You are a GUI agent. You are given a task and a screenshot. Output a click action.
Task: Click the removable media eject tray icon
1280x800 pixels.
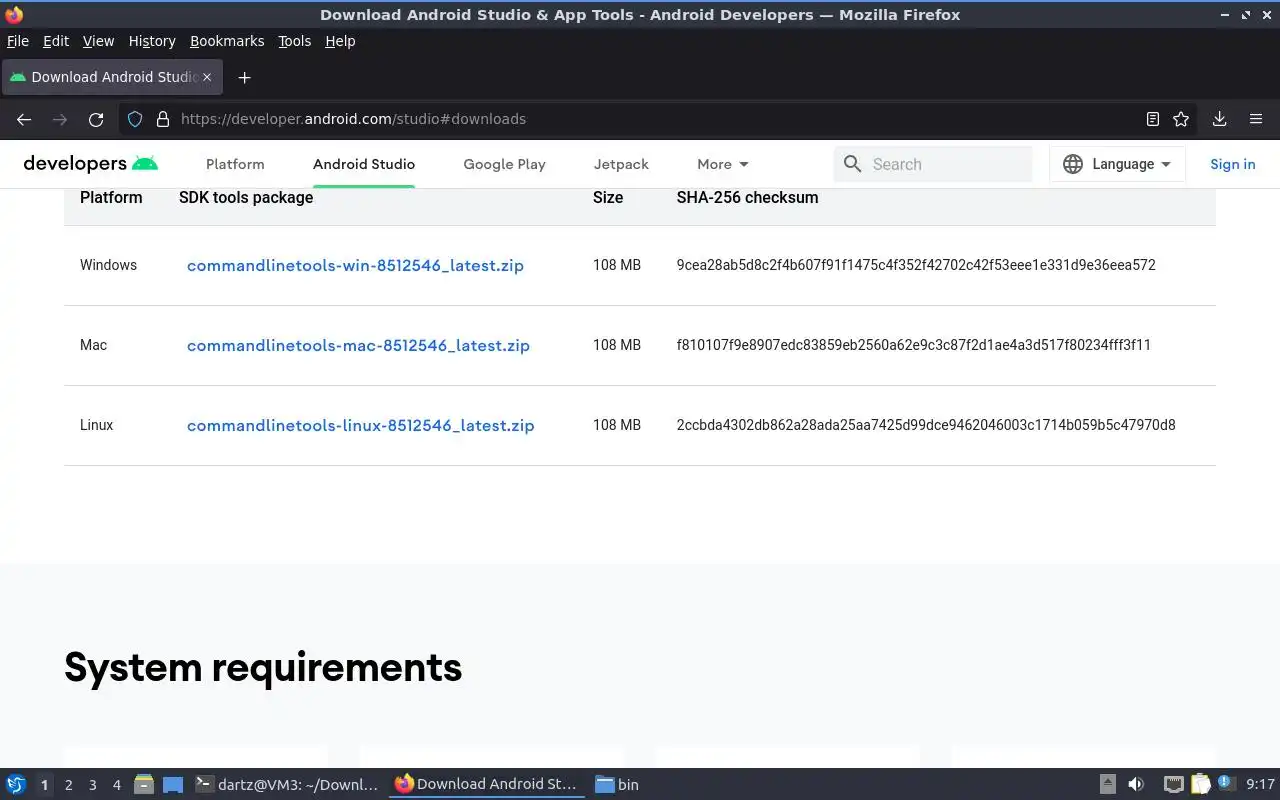[x=1108, y=785]
